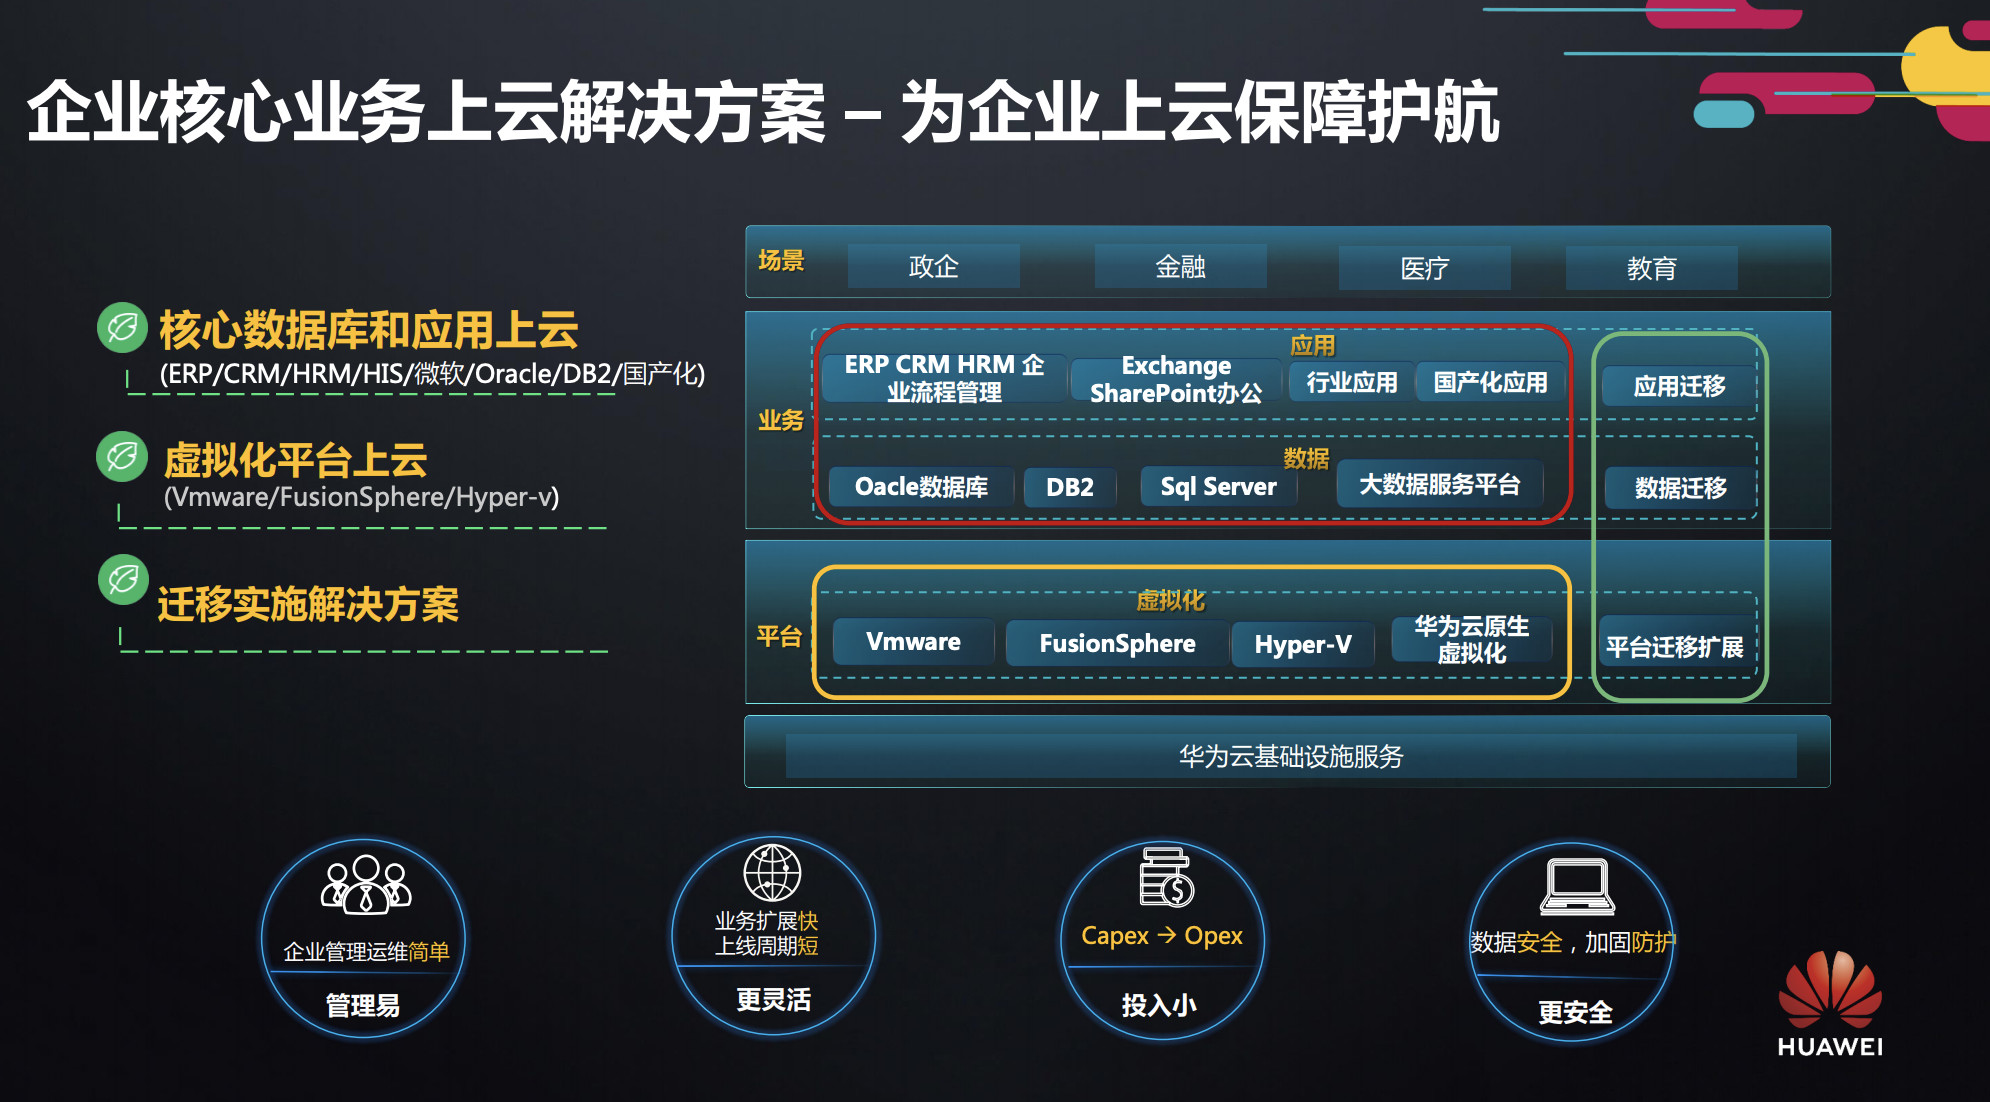Click the 应用迁移 box

[x=1679, y=386]
